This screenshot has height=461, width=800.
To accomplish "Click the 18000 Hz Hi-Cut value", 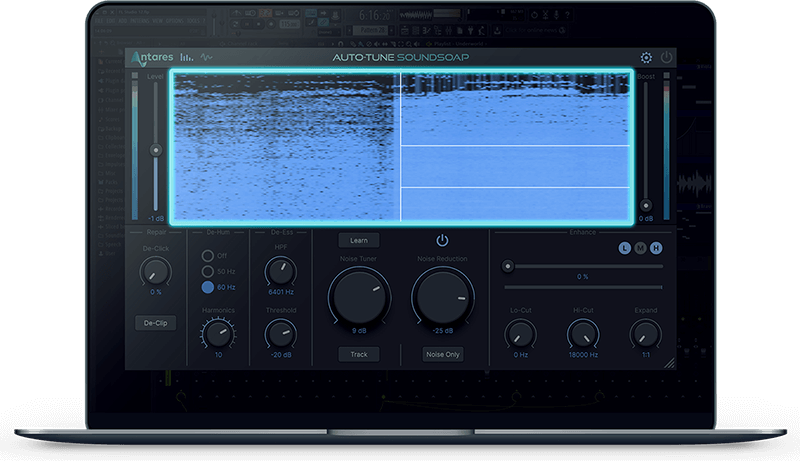I will click(x=583, y=355).
